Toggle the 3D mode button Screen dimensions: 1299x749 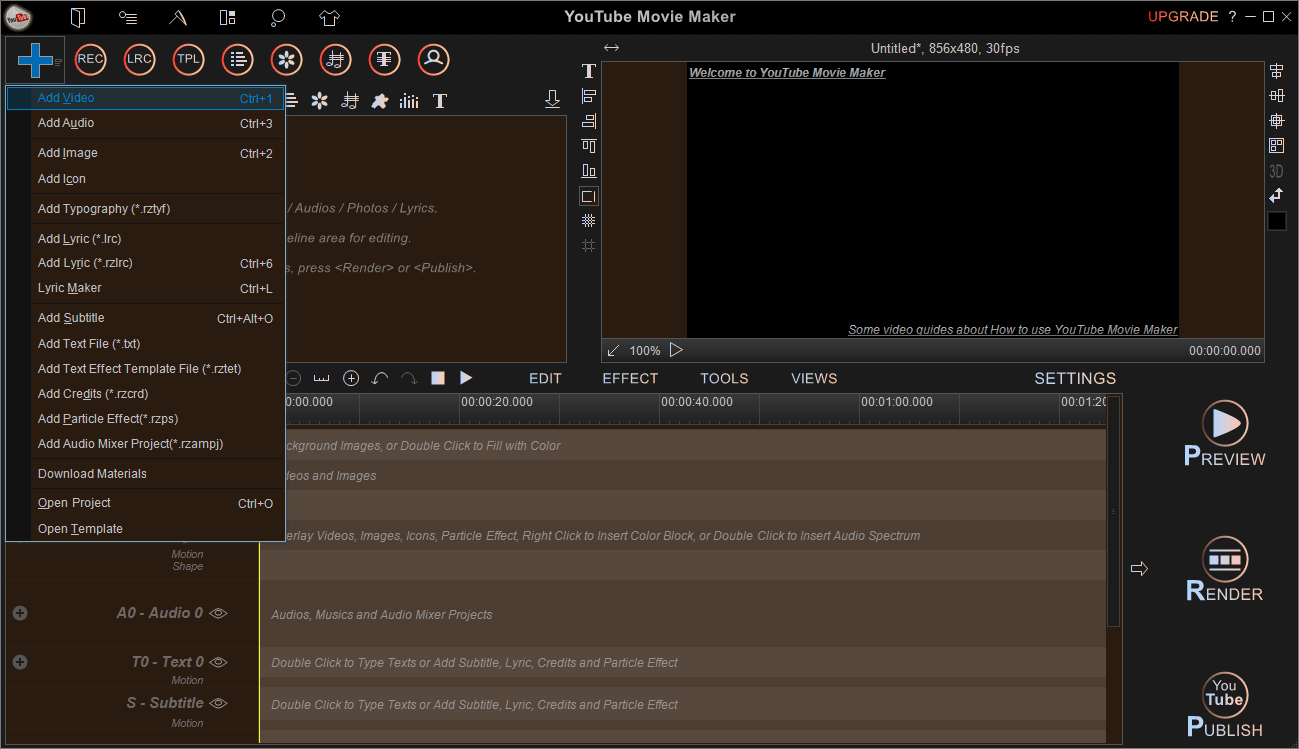pos(1277,171)
